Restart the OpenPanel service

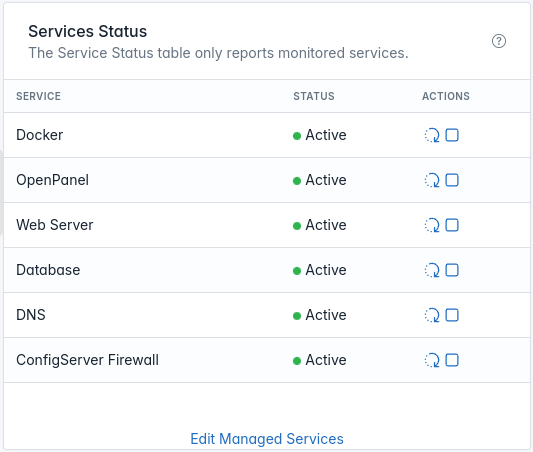(432, 180)
